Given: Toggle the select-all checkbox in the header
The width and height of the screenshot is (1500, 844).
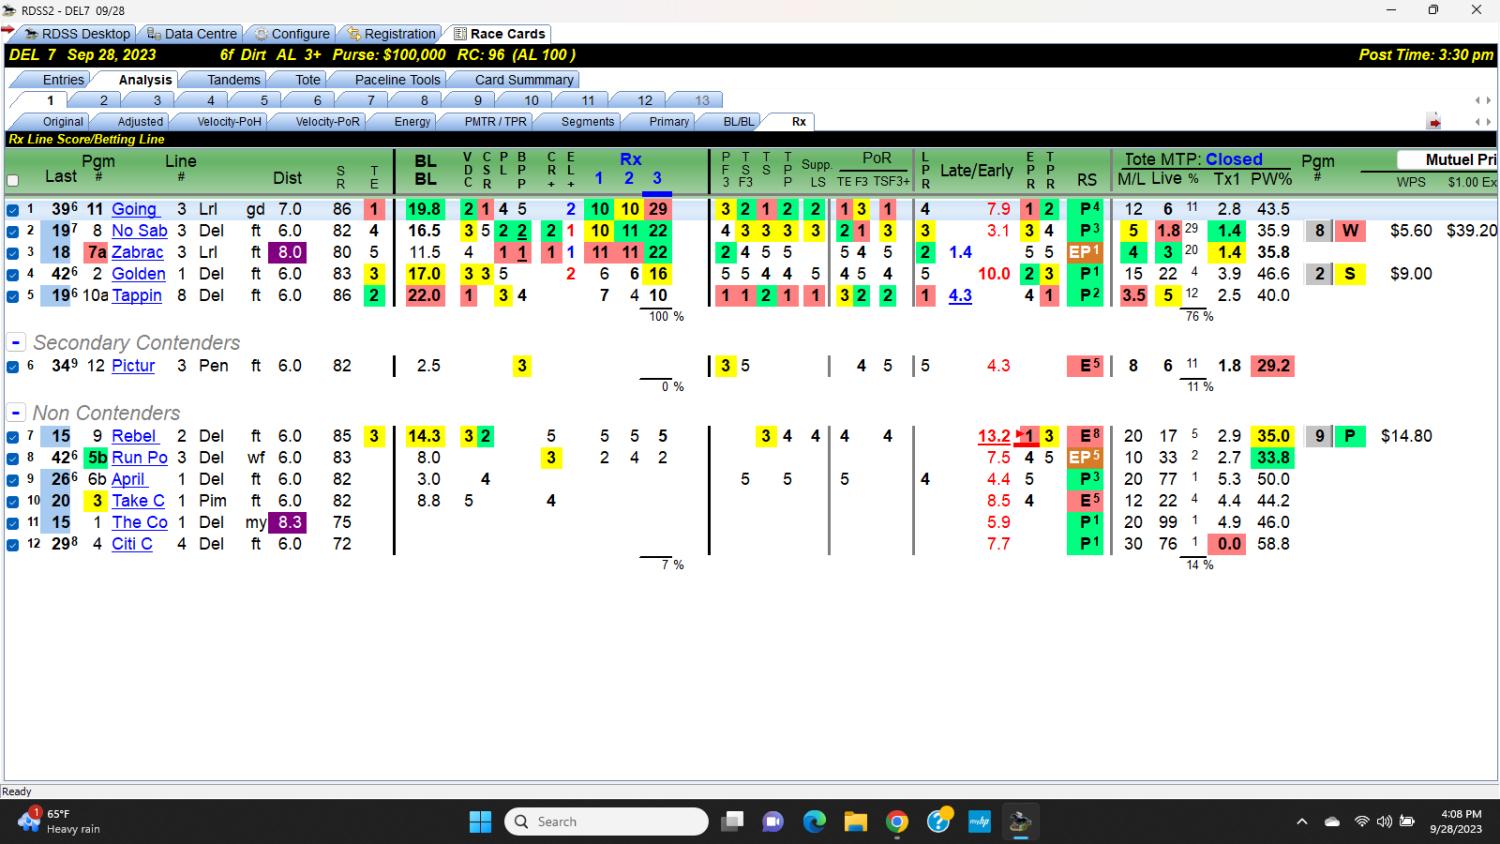Looking at the screenshot, I should [x=13, y=181].
